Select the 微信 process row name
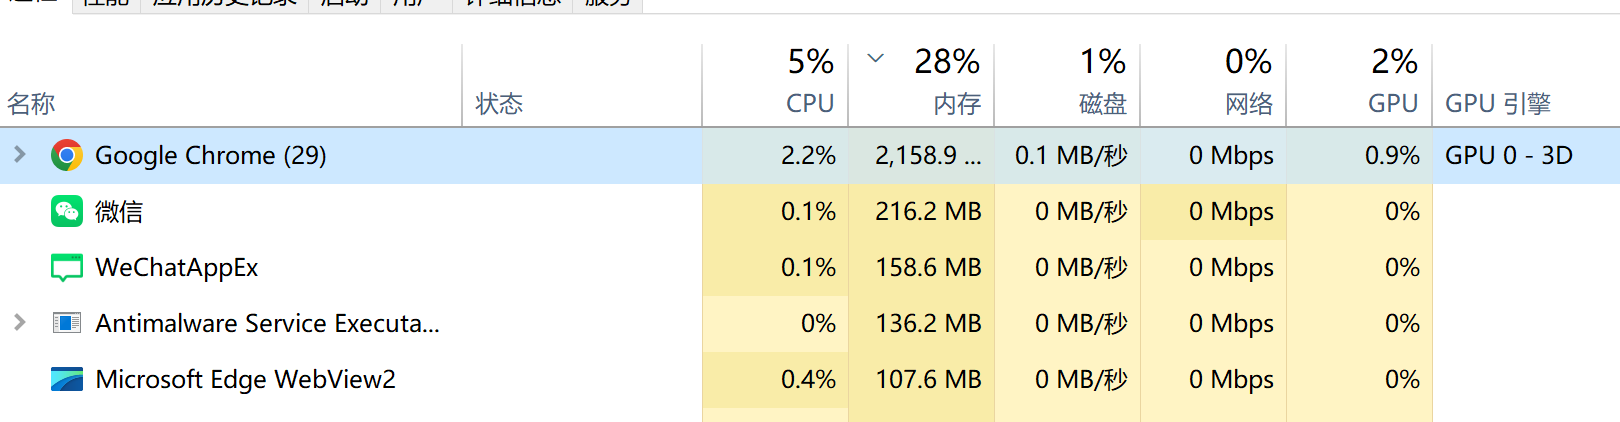The width and height of the screenshot is (1620, 422). (119, 212)
